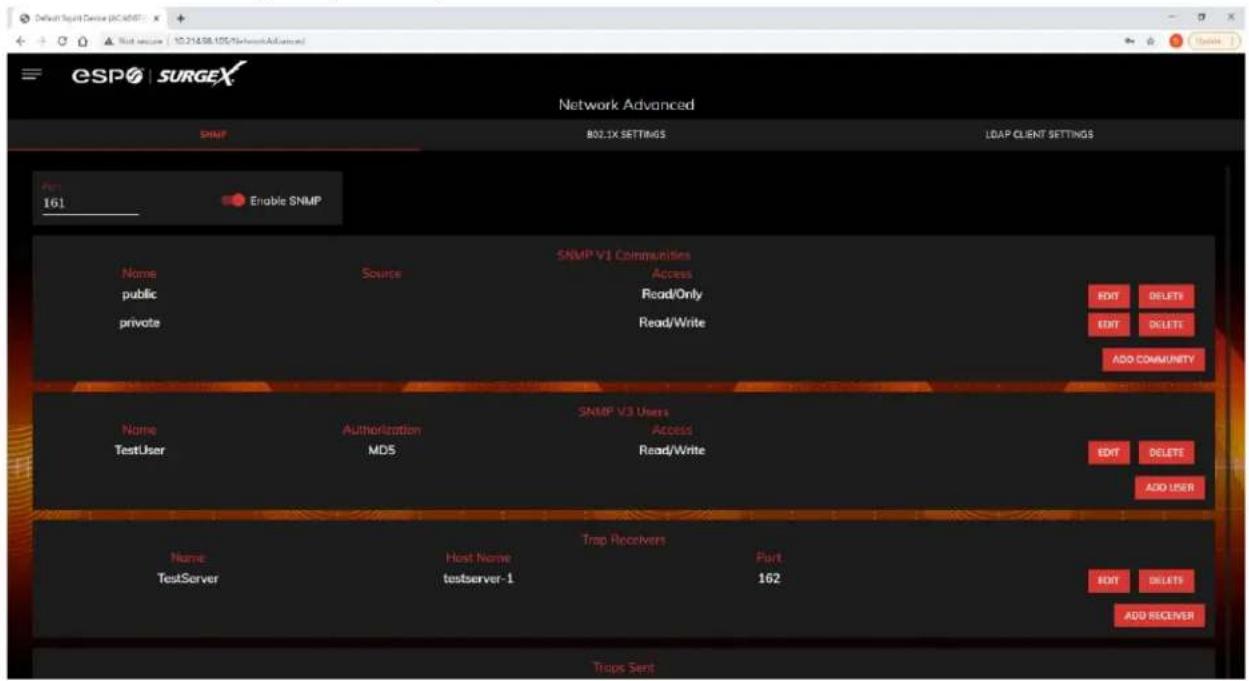
Task: Edit the private community
Action: pyautogui.click(x=1108, y=324)
